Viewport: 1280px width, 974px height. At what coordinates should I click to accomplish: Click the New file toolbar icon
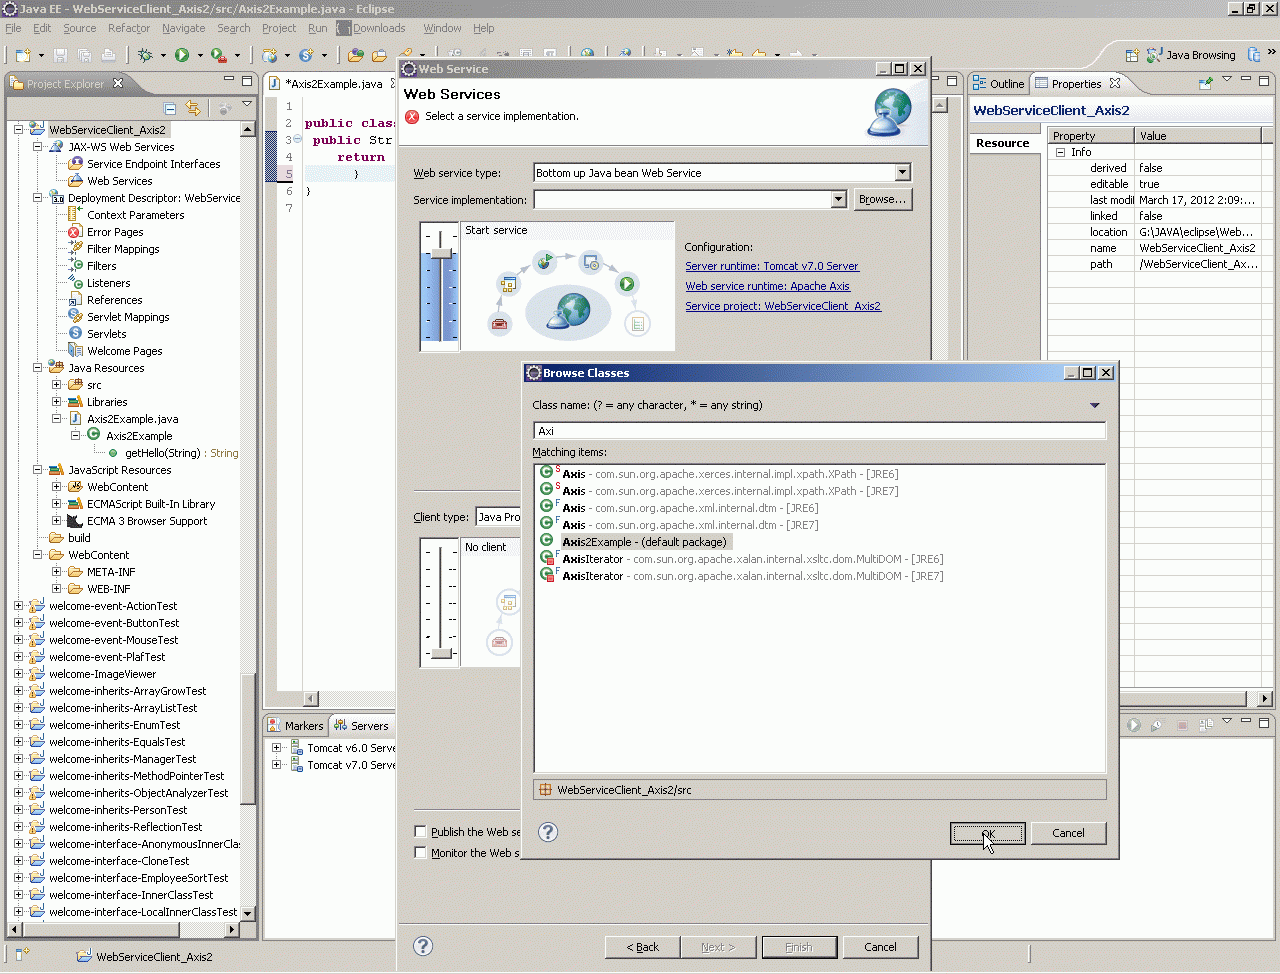click(23, 55)
